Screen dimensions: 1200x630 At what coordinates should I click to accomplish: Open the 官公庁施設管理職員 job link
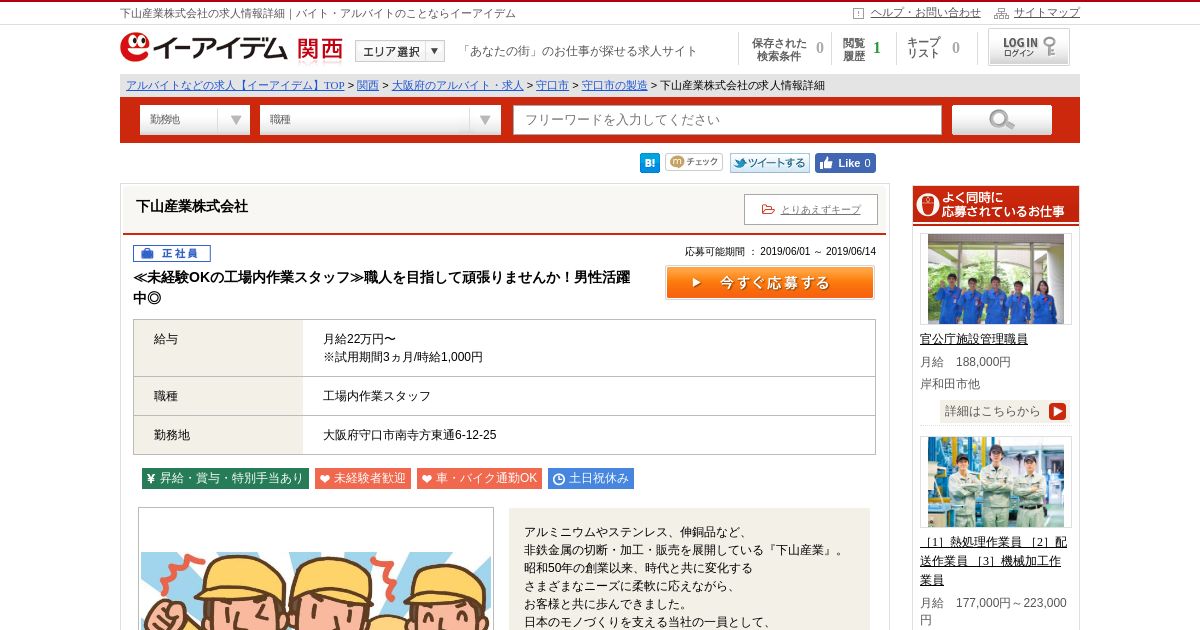point(974,339)
